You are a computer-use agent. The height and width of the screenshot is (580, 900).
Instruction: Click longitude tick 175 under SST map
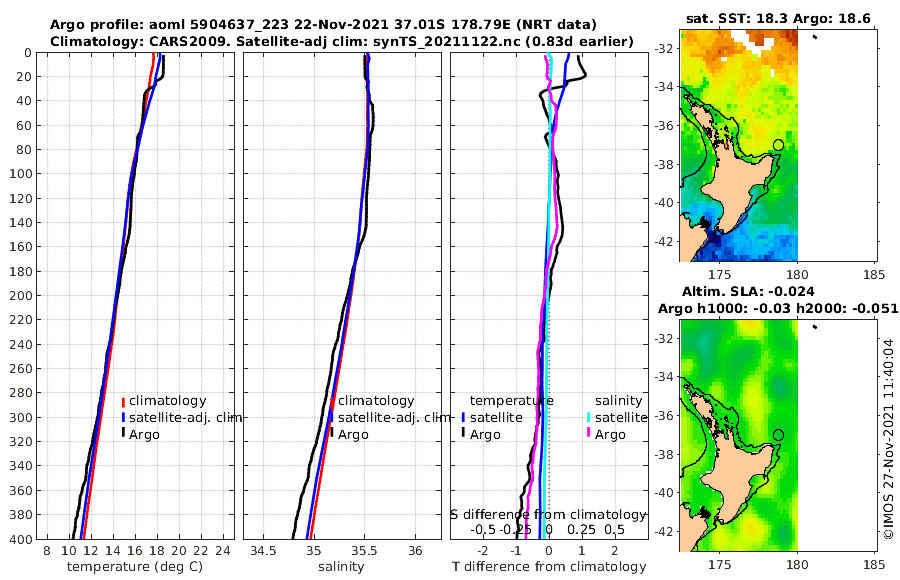[x=720, y=275]
